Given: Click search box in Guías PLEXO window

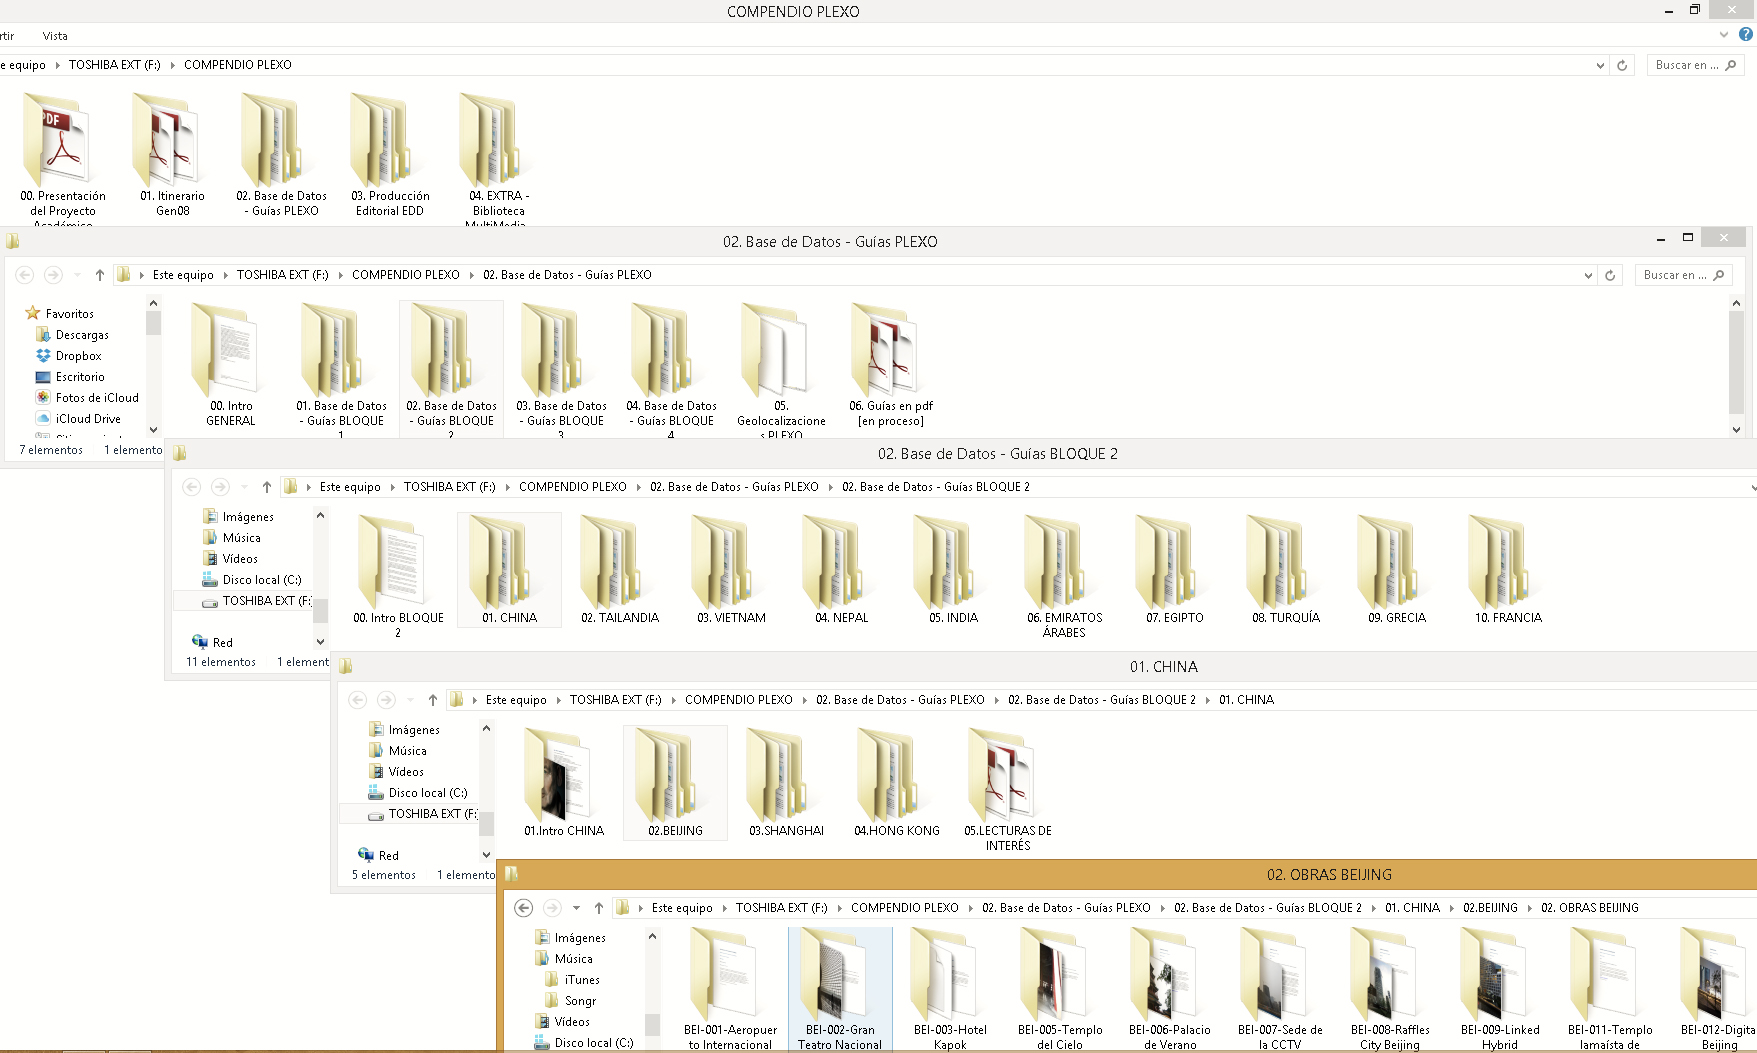Looking at the screenshot, I should 1684,275.
